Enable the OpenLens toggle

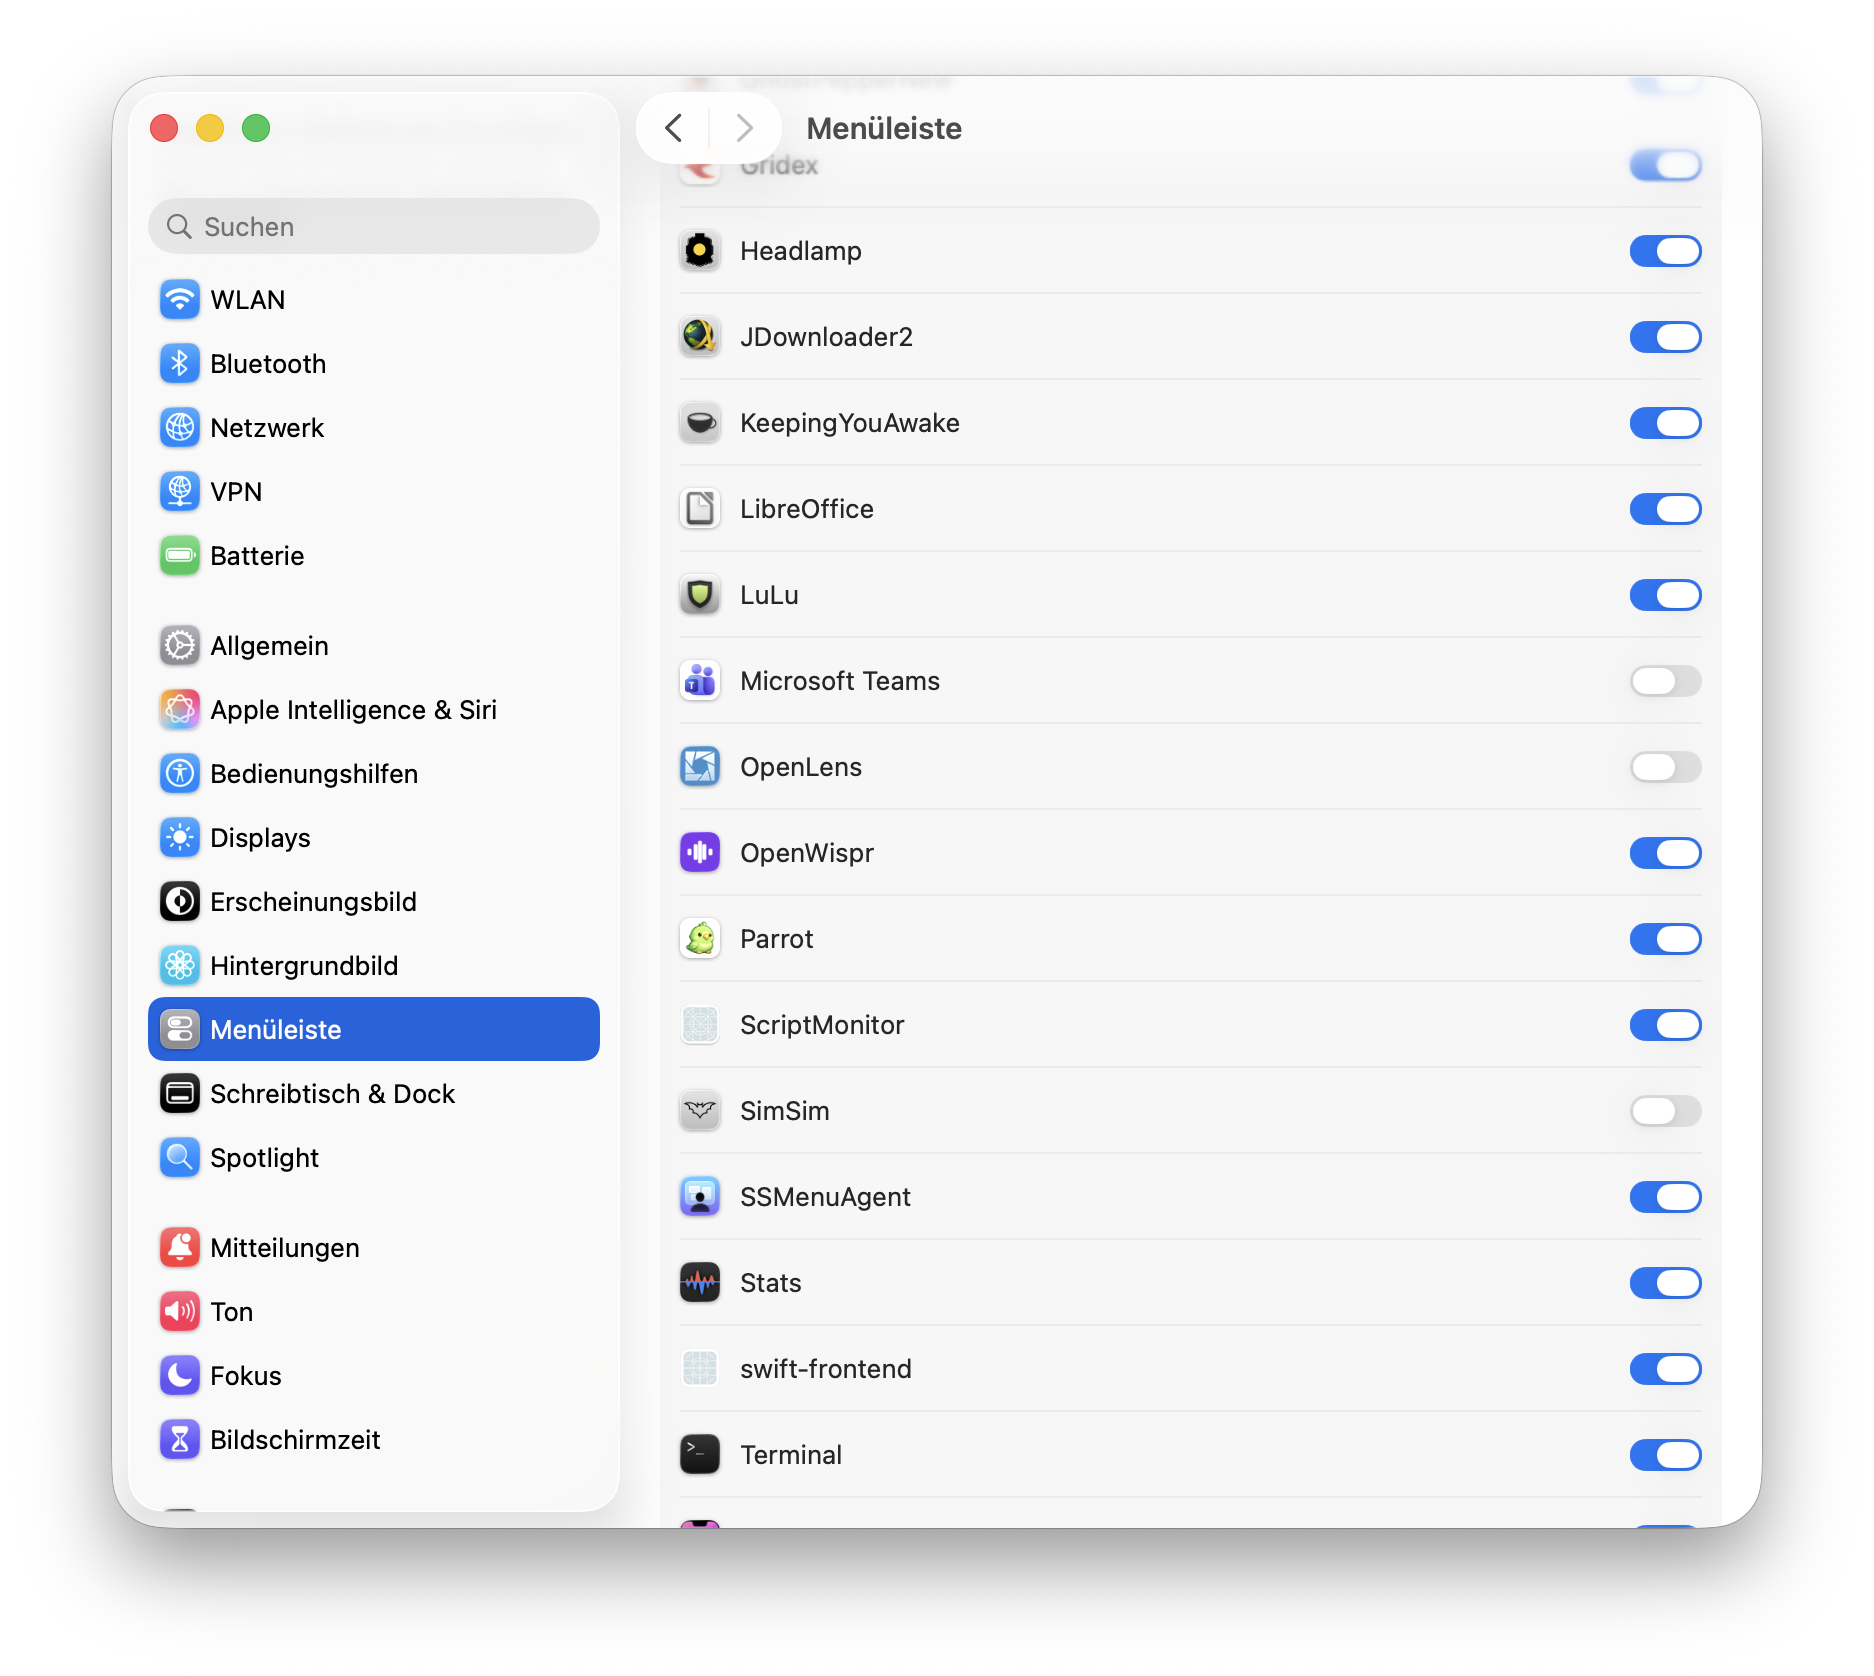click(1666, 767)
